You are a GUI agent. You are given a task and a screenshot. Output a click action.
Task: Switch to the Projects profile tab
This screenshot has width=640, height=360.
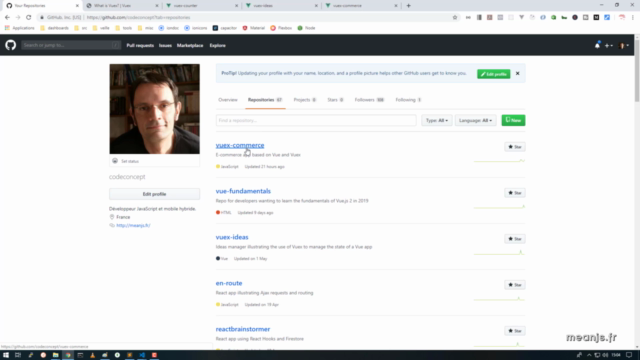[x=304, y=100]
